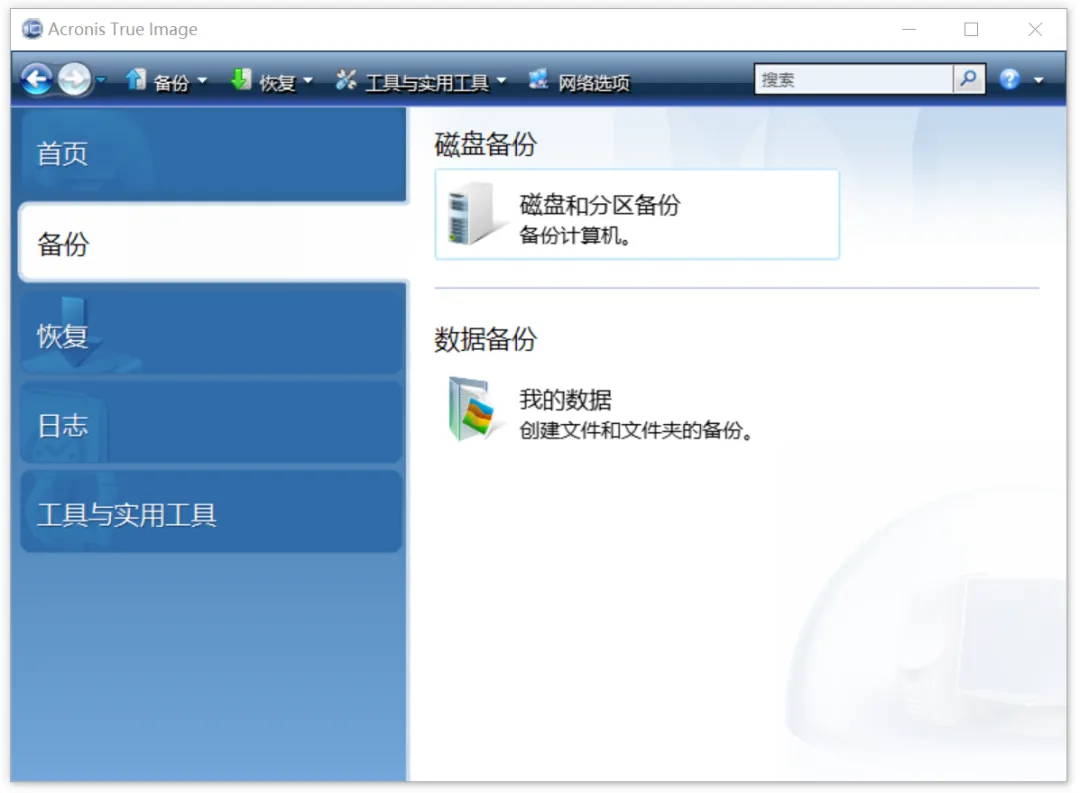Close the Acronis True Image window
The height and width of the screenshot is (793, 1080).
[x=1035, y=29]
